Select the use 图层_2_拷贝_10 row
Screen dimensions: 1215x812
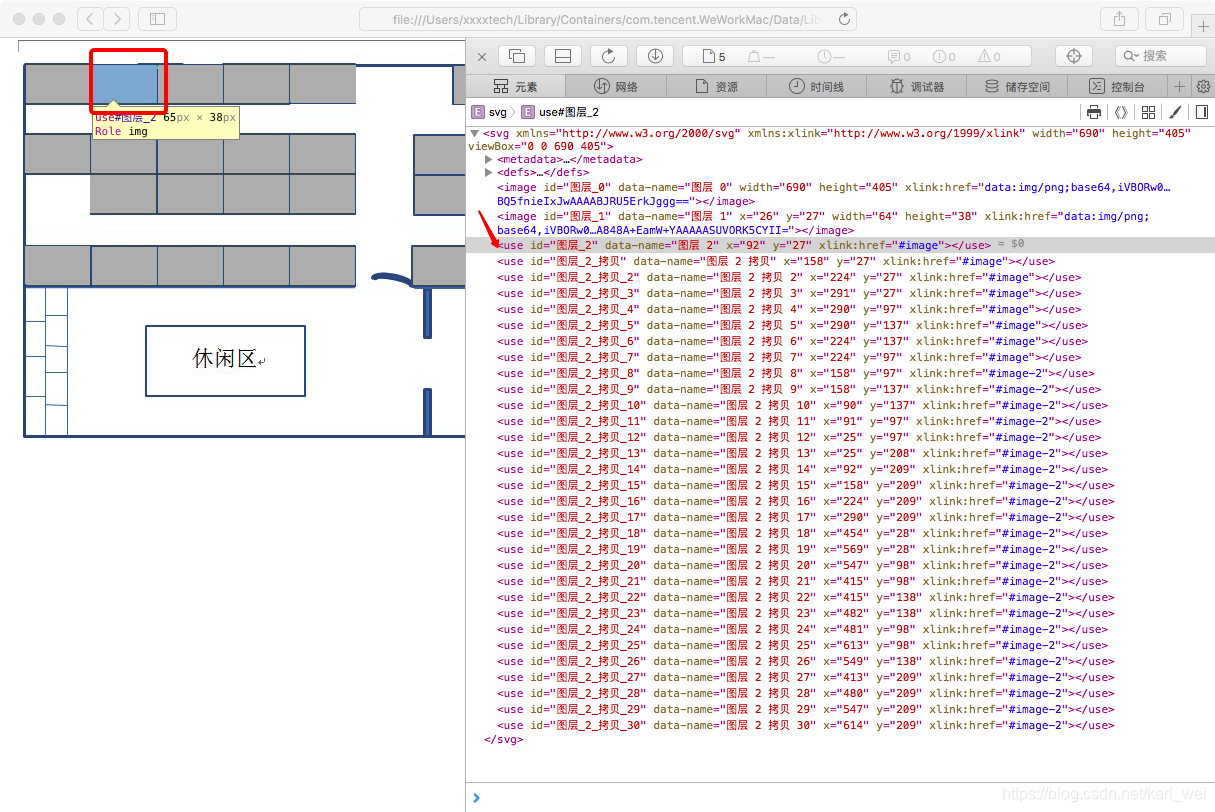click(840, 405)
